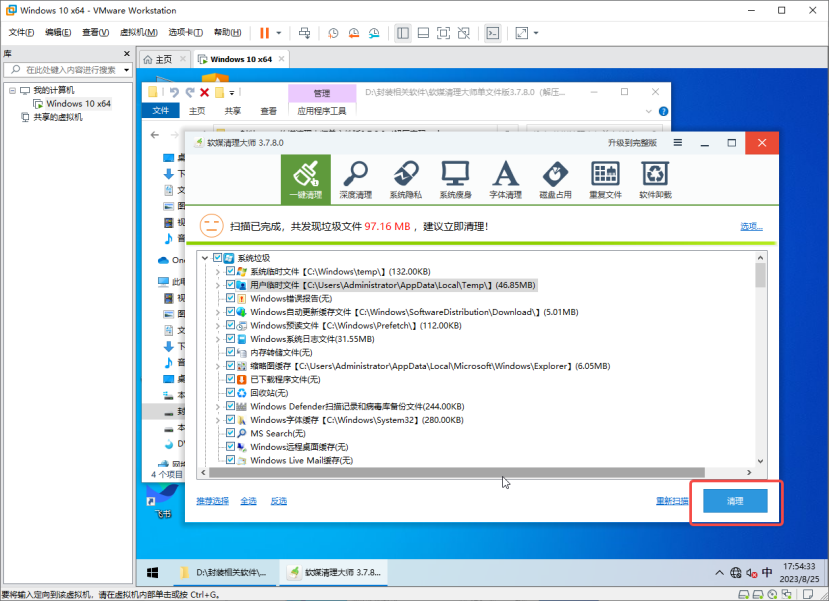Expand the Windows字体缓存 node

(217, 420)
